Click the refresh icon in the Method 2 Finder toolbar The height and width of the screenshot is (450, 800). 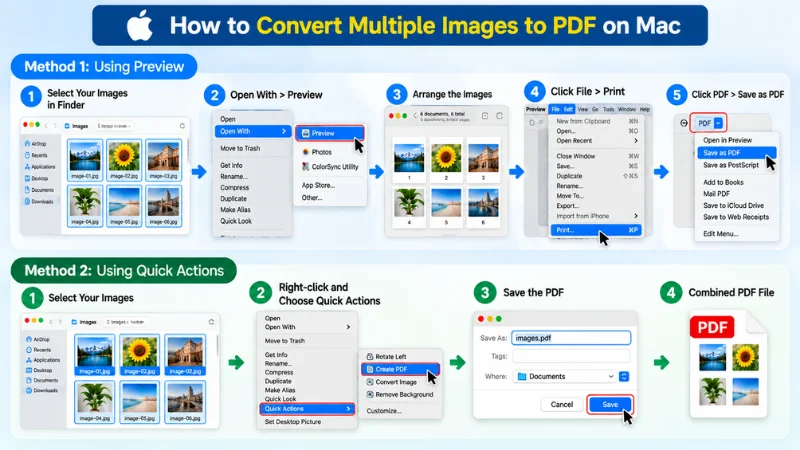211,322
